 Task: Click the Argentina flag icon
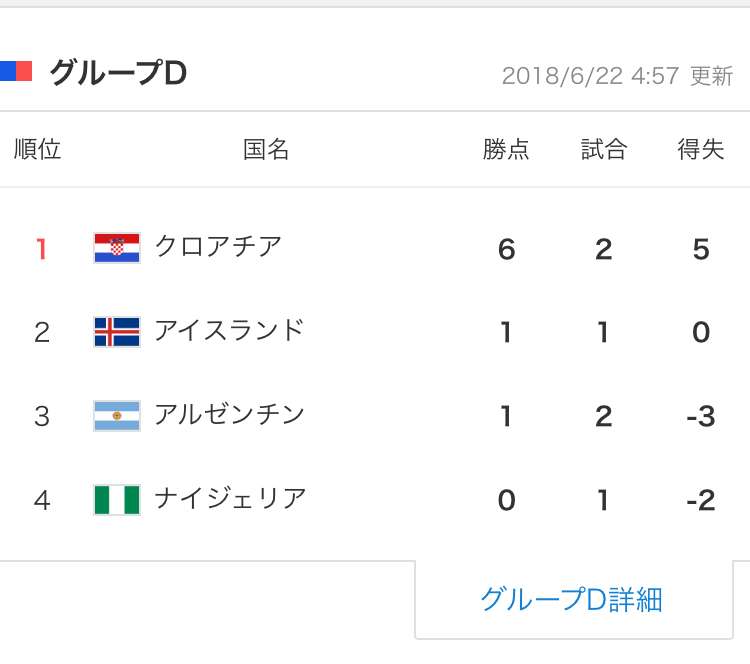click(x=117, y=416)
